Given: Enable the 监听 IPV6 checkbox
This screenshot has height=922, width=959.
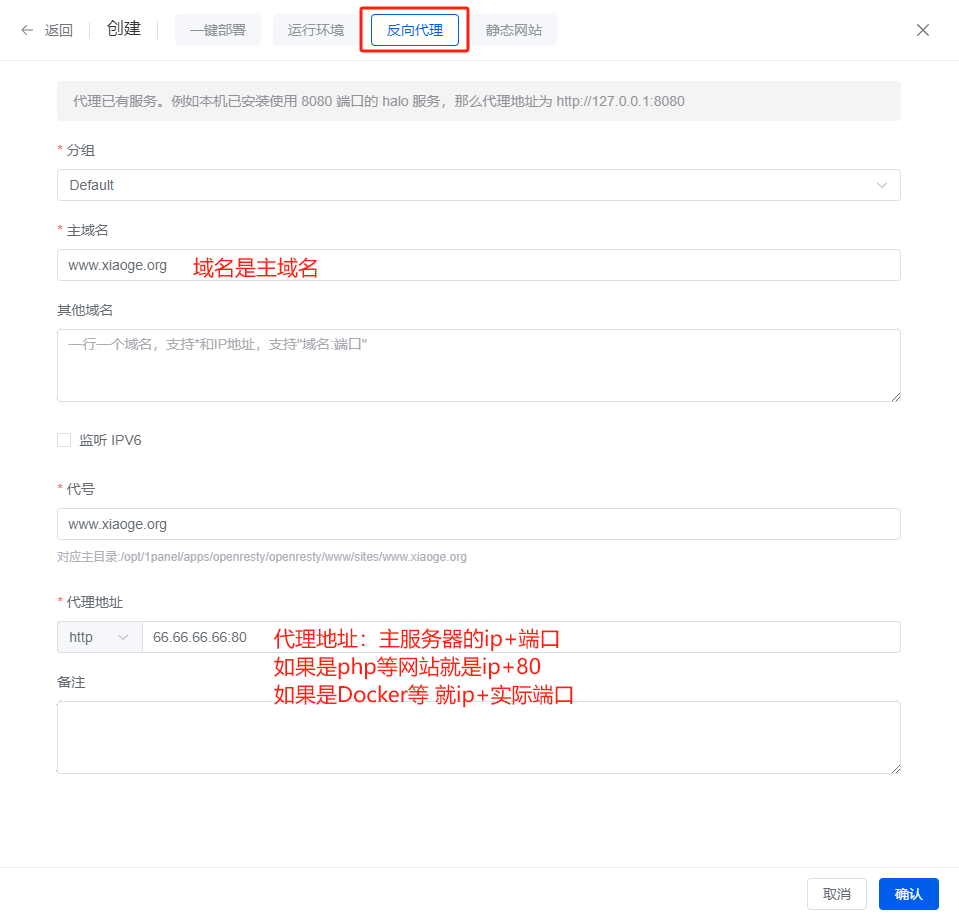Looking at the screenshot, I should (x=64, y=440).
